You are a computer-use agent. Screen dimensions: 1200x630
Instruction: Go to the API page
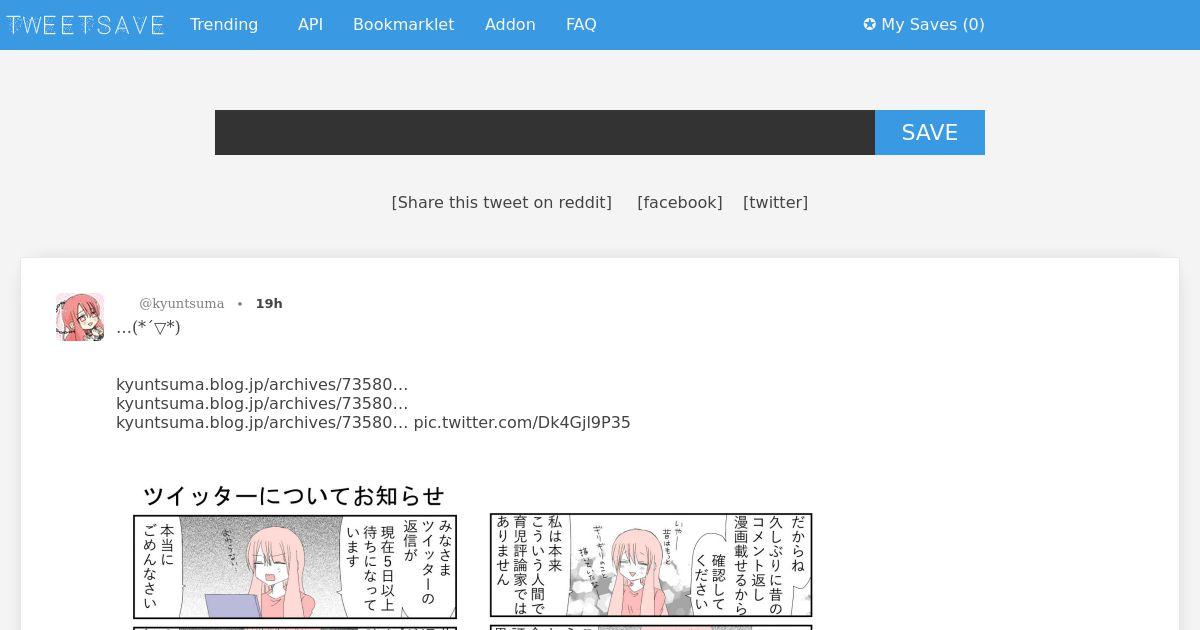[x=310, y=25]
